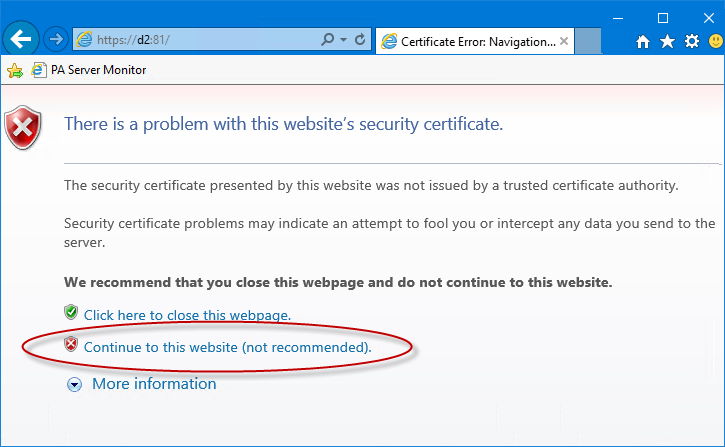Click the Forward navigation arrow

[x=56, y=40]
